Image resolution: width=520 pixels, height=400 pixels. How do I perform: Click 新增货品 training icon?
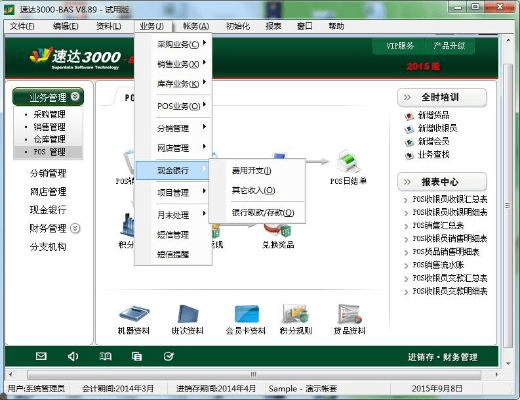409,116
